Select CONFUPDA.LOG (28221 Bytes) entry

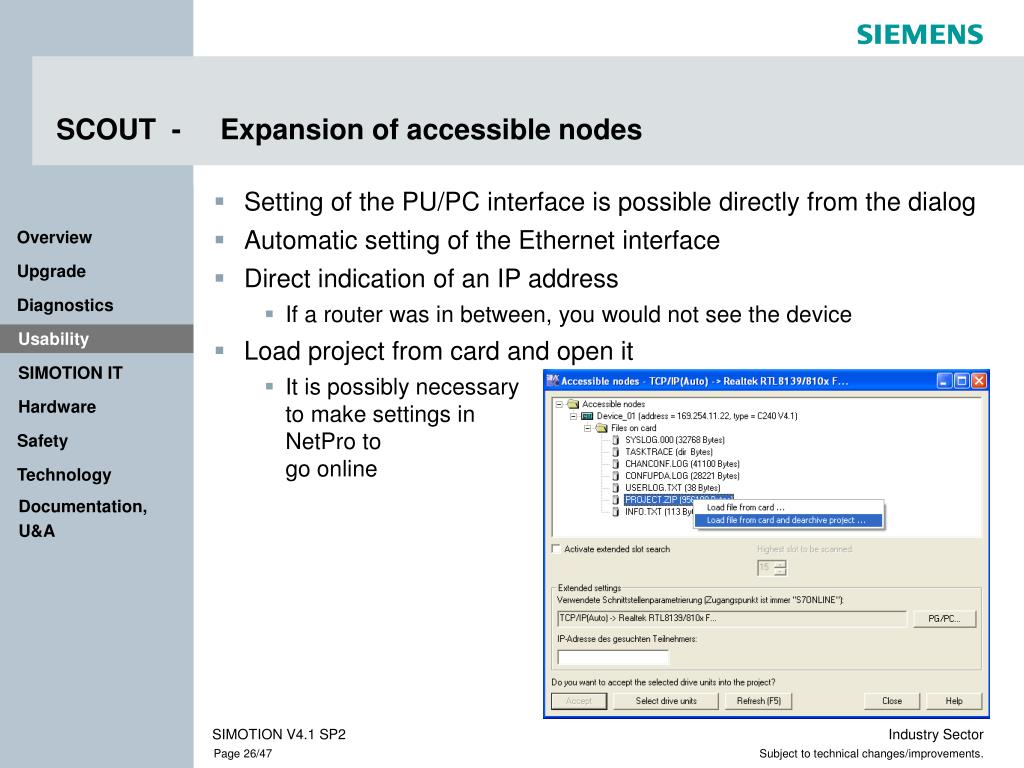click(682, 476)
